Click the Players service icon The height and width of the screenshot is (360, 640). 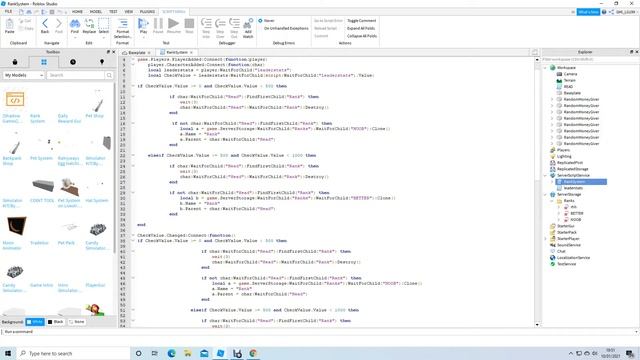coord(553,150)
